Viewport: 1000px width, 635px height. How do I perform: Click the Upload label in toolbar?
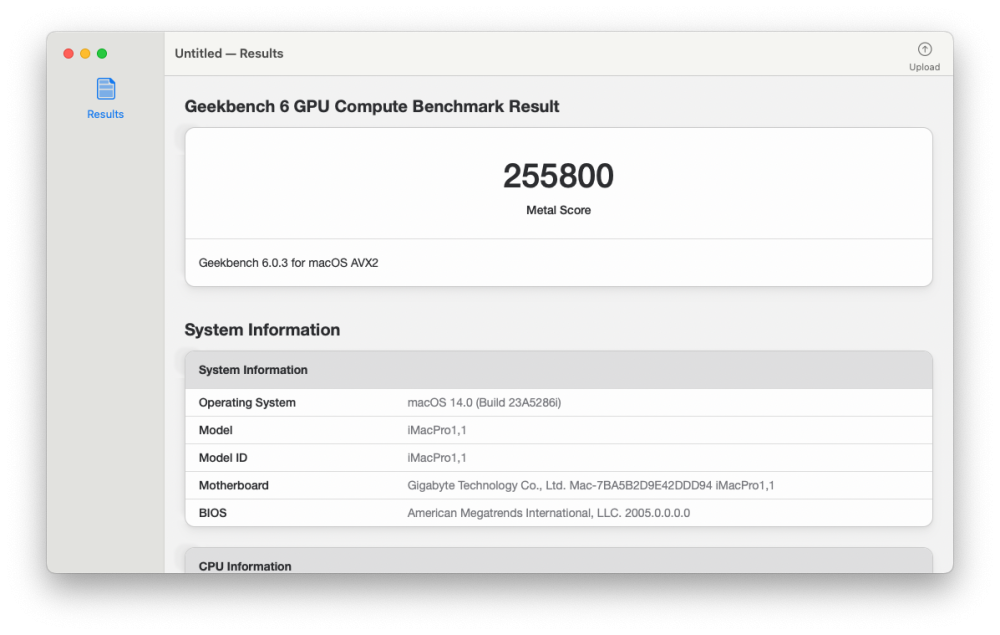tap(924, 67)
